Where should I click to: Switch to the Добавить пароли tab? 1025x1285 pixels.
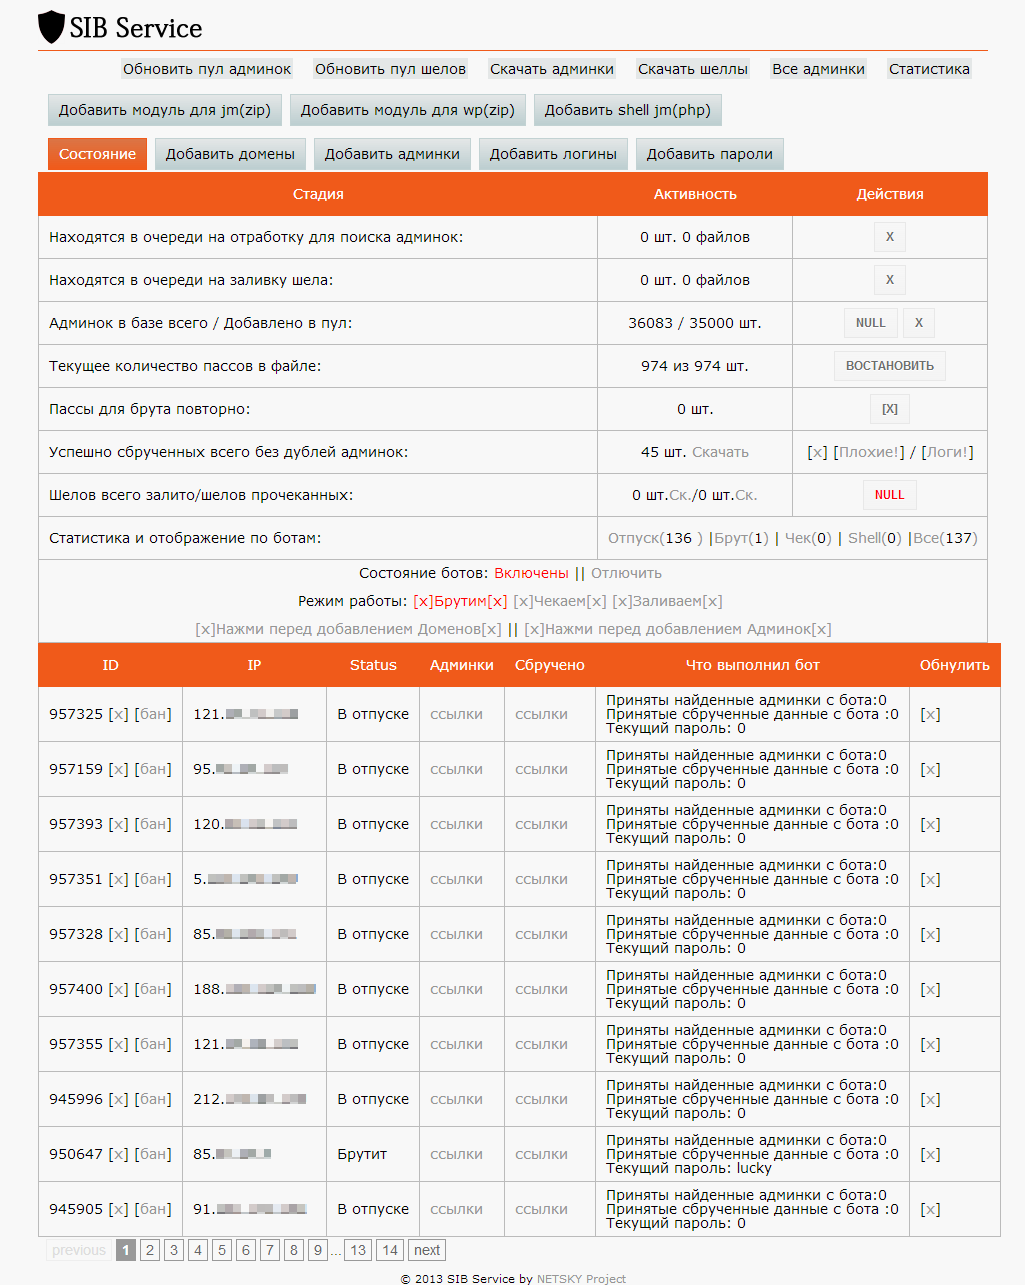710,154
